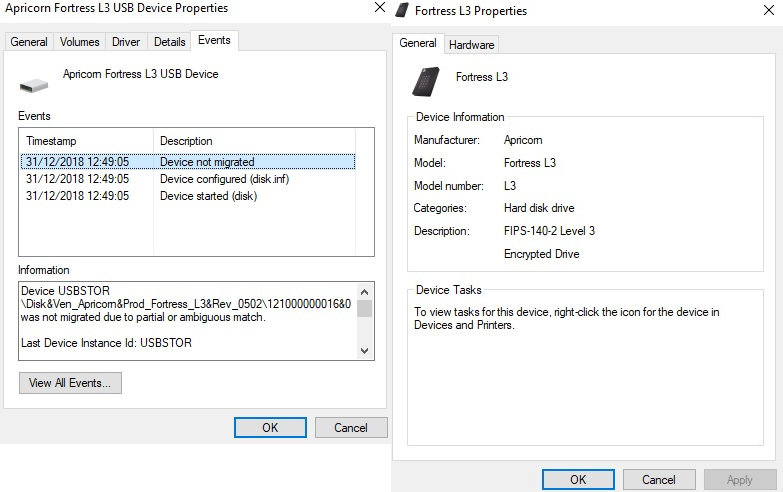Click the Categories value 'Hard disk drive'
This screenshot has height=492, width=783.
(x=539, y=208)
